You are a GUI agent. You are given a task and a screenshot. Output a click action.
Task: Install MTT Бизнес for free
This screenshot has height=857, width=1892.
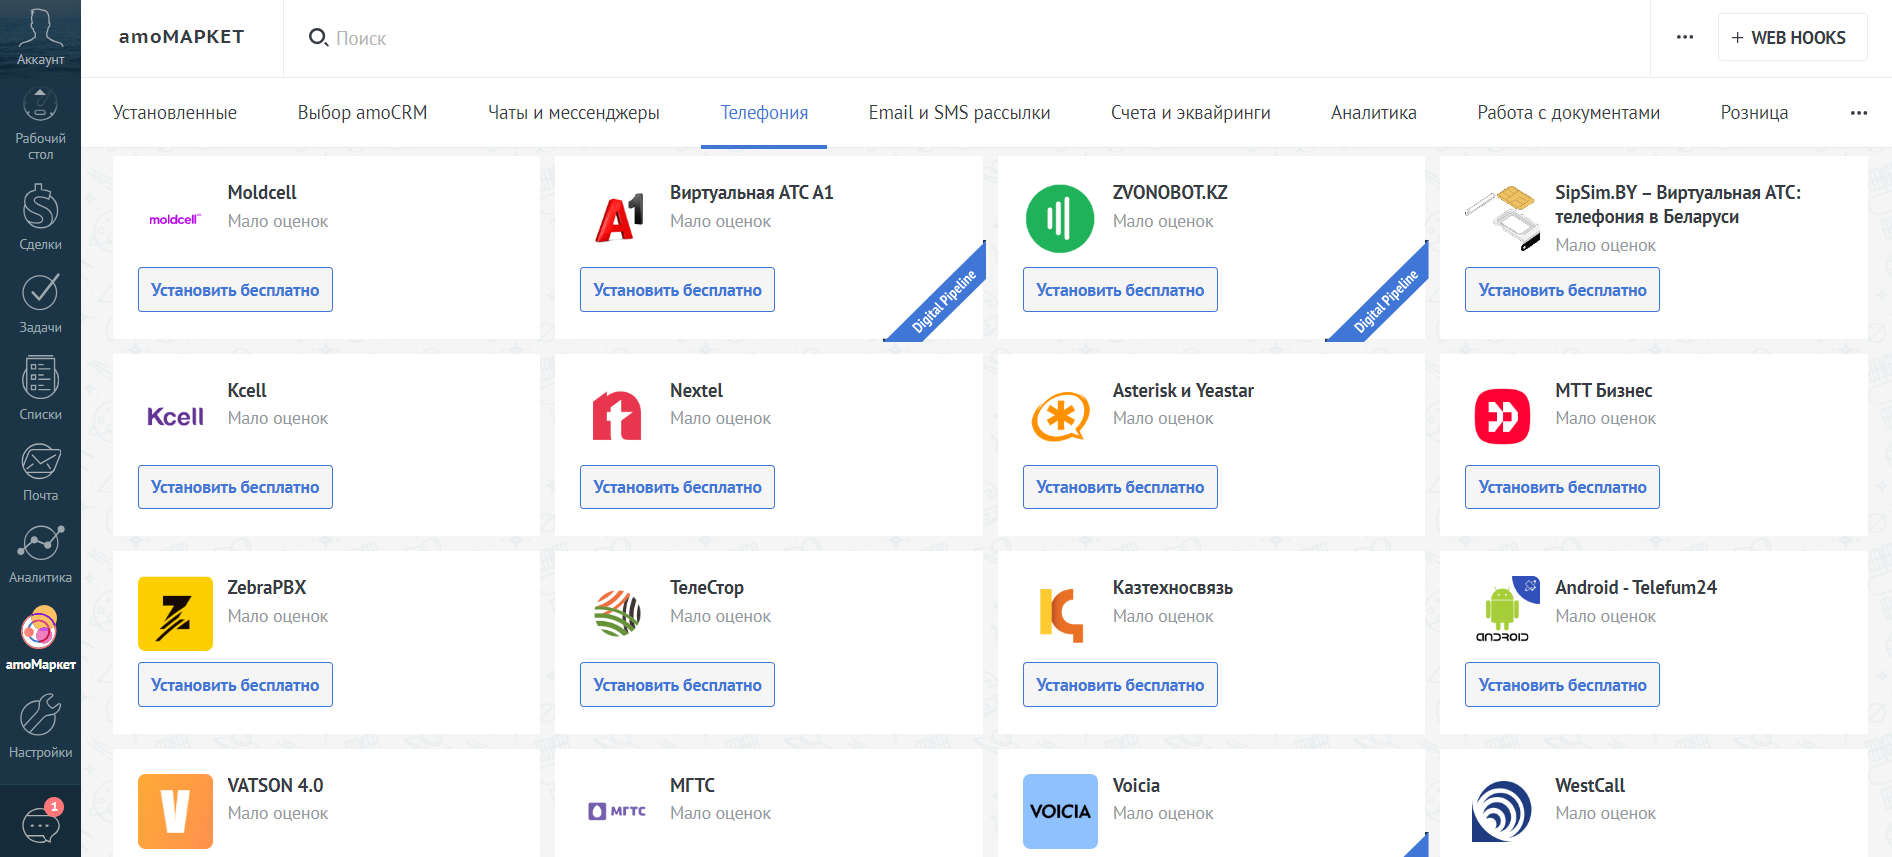[1562, 487]
